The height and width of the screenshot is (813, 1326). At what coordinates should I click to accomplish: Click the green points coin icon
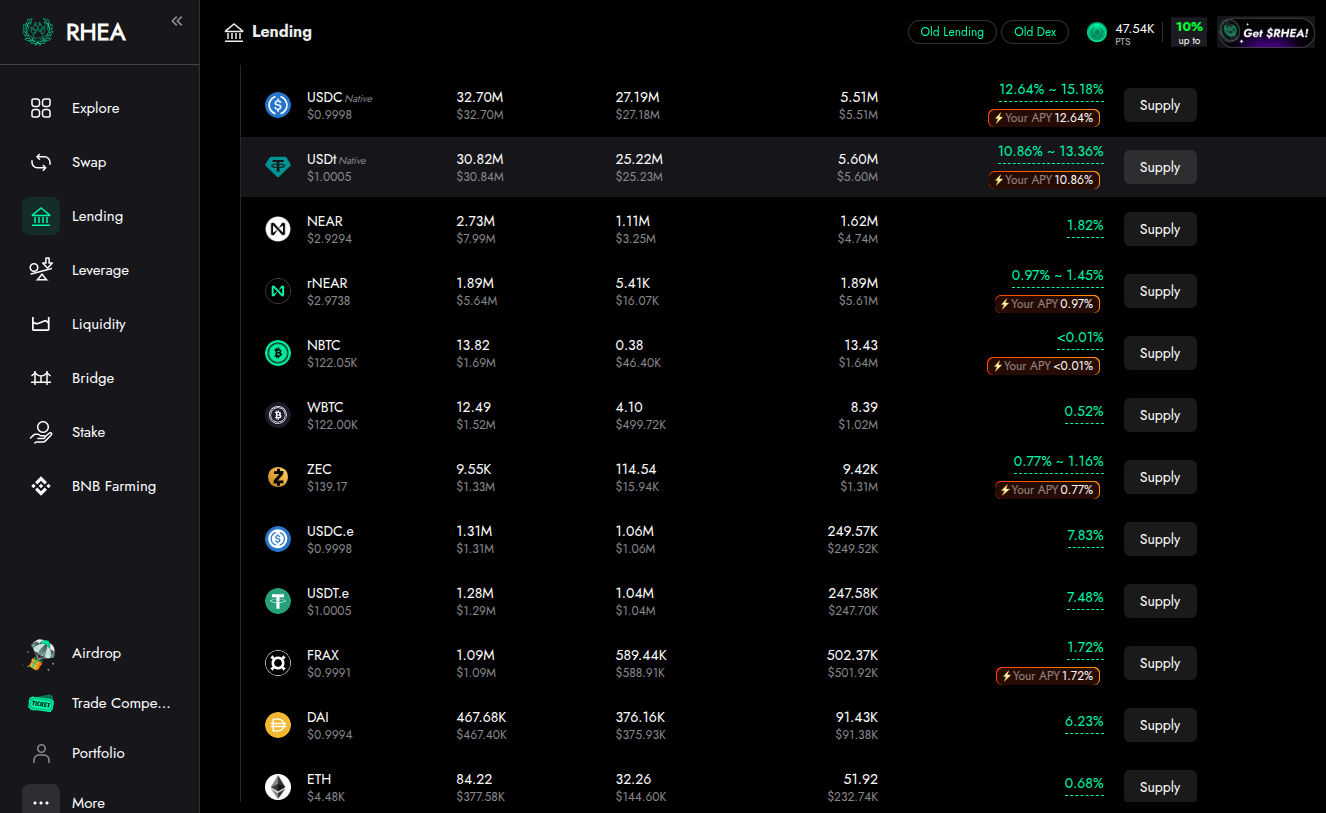(x=1098, y=33)
